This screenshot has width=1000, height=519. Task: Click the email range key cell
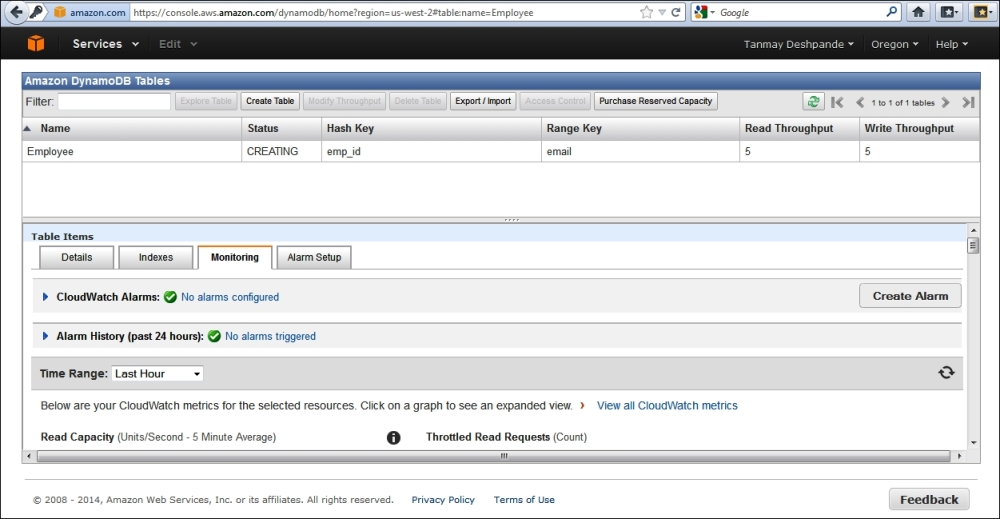coord(640,151)
